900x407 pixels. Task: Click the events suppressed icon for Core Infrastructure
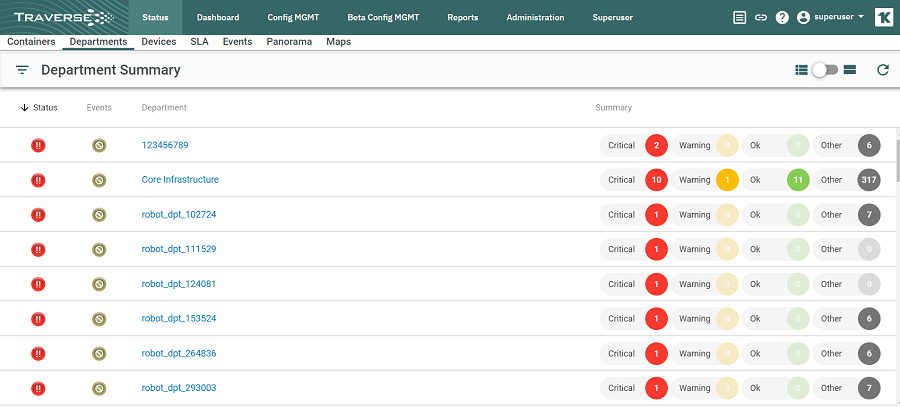click(99, 180)
